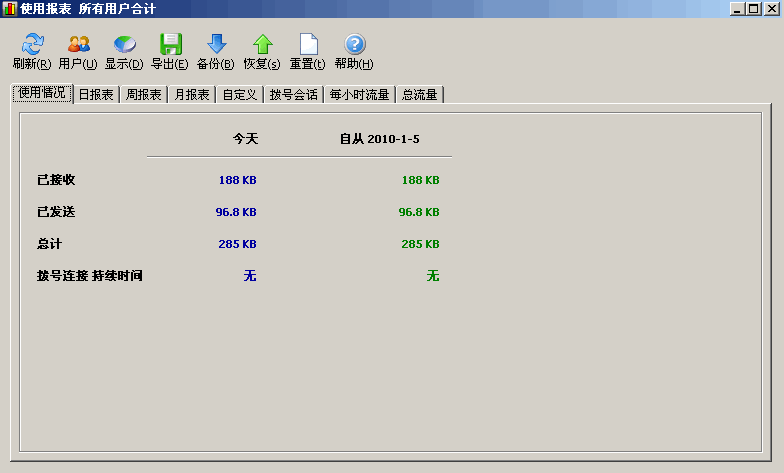
Task: Click the 已发送 row label
Action: click(56, 212)
